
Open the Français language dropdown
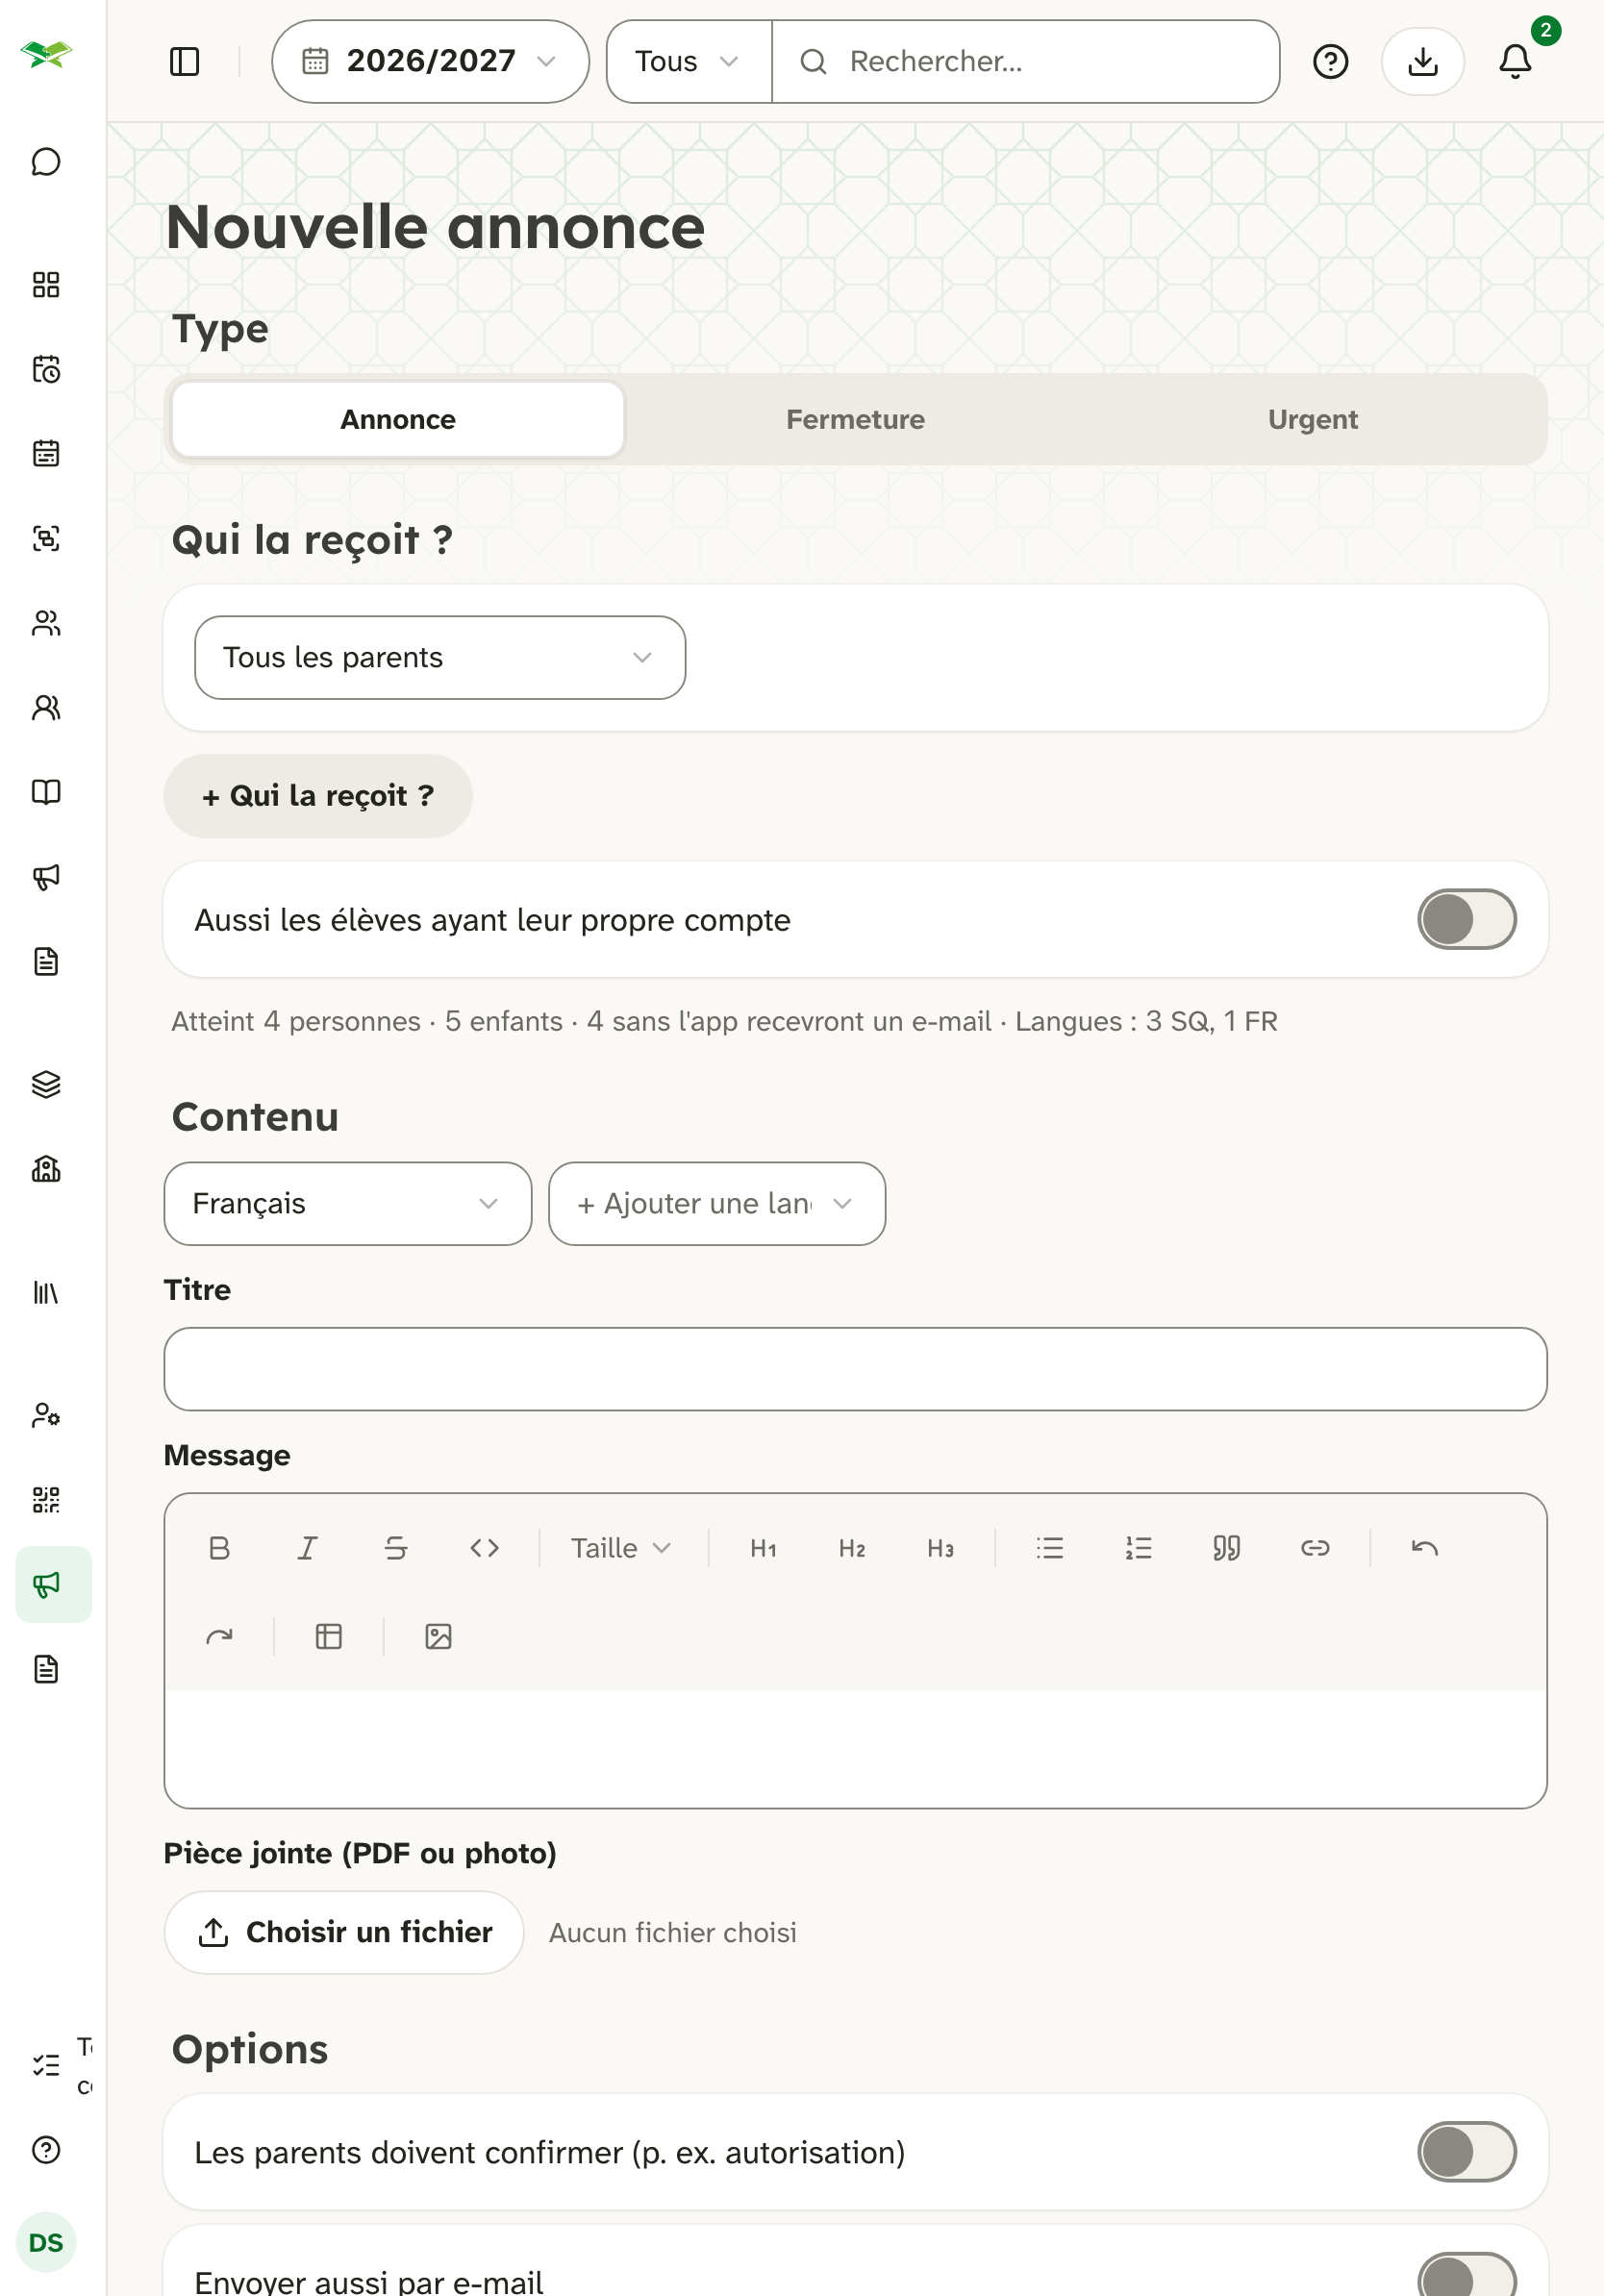(348, 1203)
